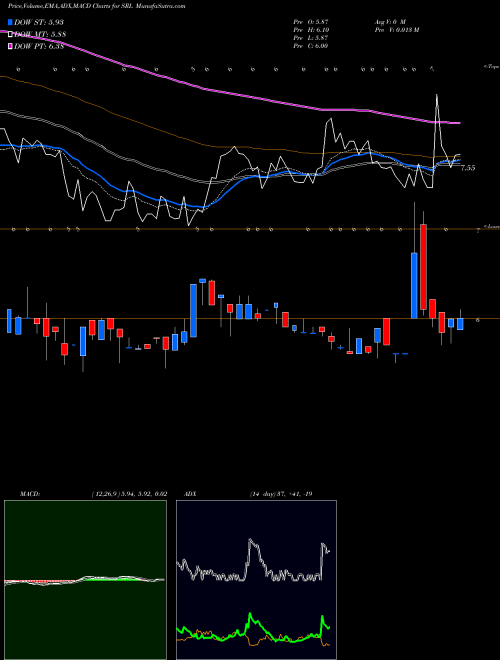Click the chart title mentioning MunafaSutra.com
The image size is (500, 660).
coord(96,6)
